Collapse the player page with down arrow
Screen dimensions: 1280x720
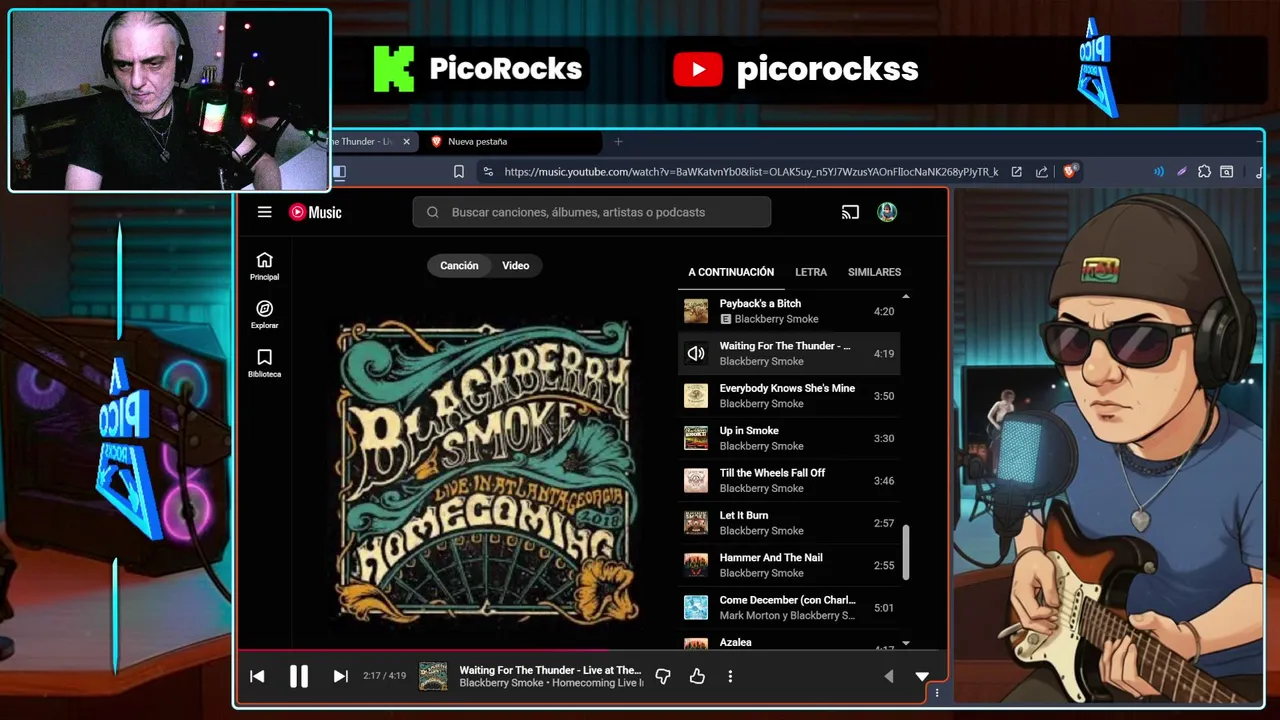pos(922,677)
